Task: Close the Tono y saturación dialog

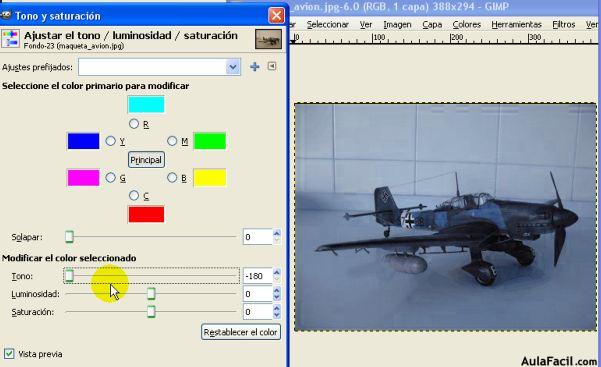Action: click(276, 16)
